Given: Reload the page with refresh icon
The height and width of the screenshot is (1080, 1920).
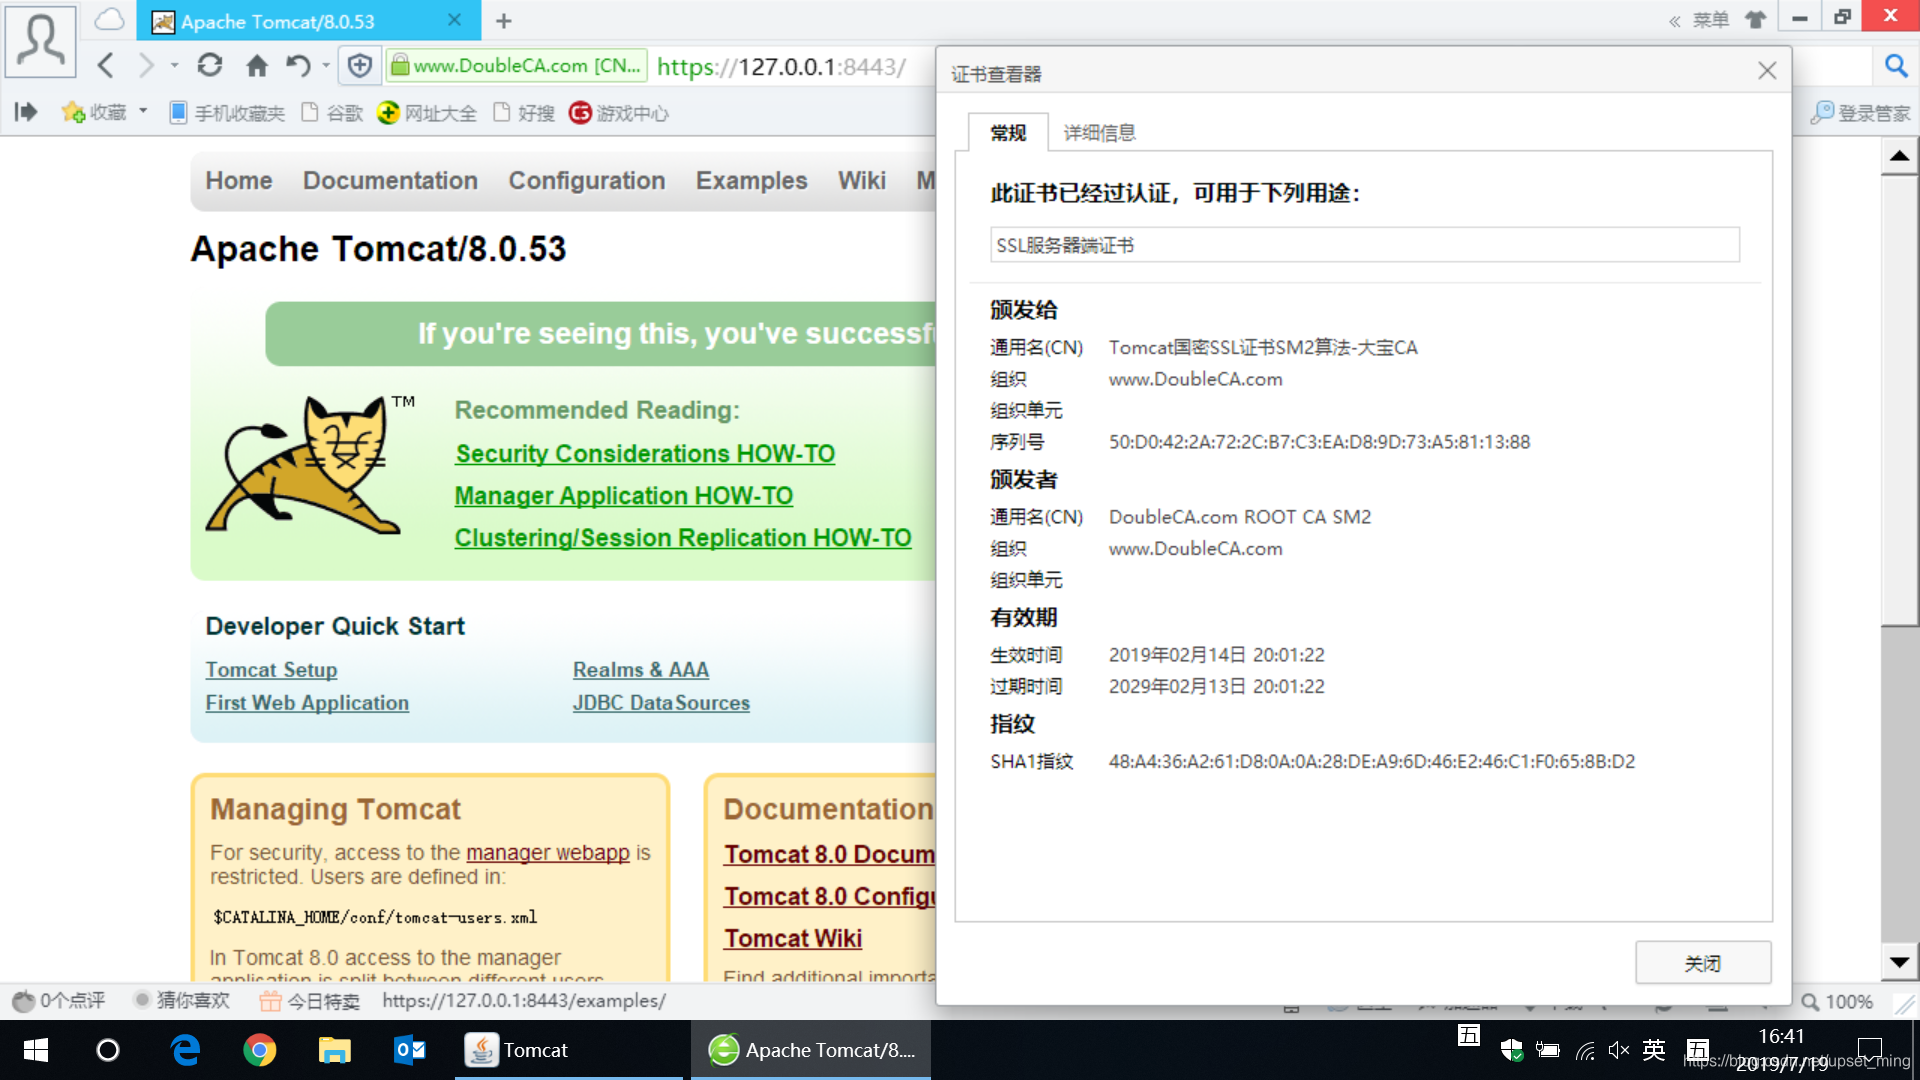Looking at the screenshot, I should click(x=209, y=66).
